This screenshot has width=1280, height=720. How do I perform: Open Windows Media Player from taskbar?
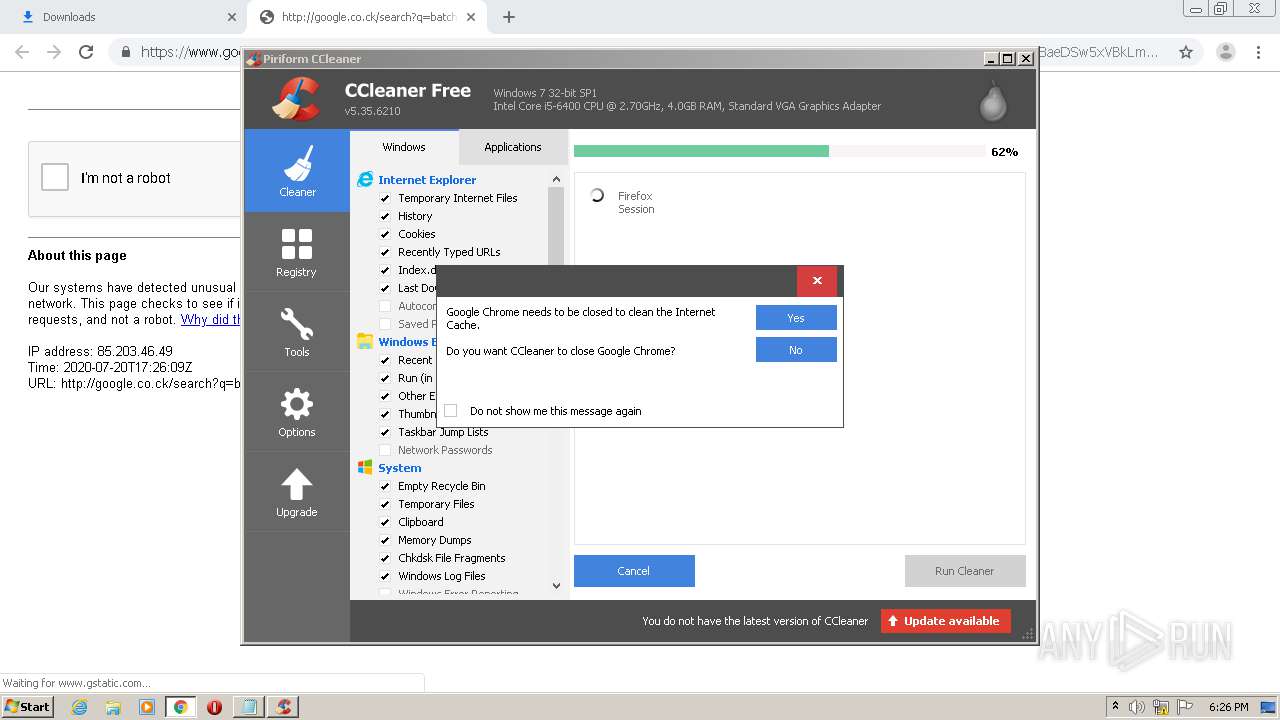(x=147, y=707)
